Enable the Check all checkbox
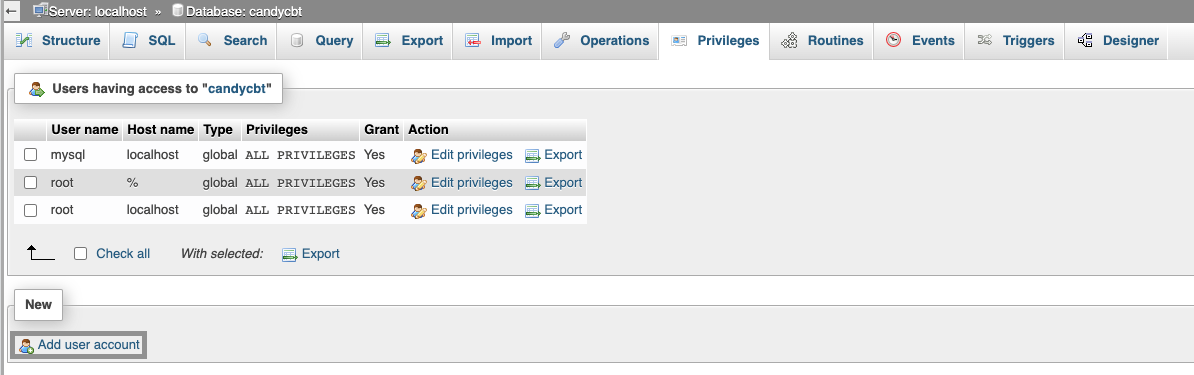The width and height of the screenshot is (1194, 375). click(81, 254)
